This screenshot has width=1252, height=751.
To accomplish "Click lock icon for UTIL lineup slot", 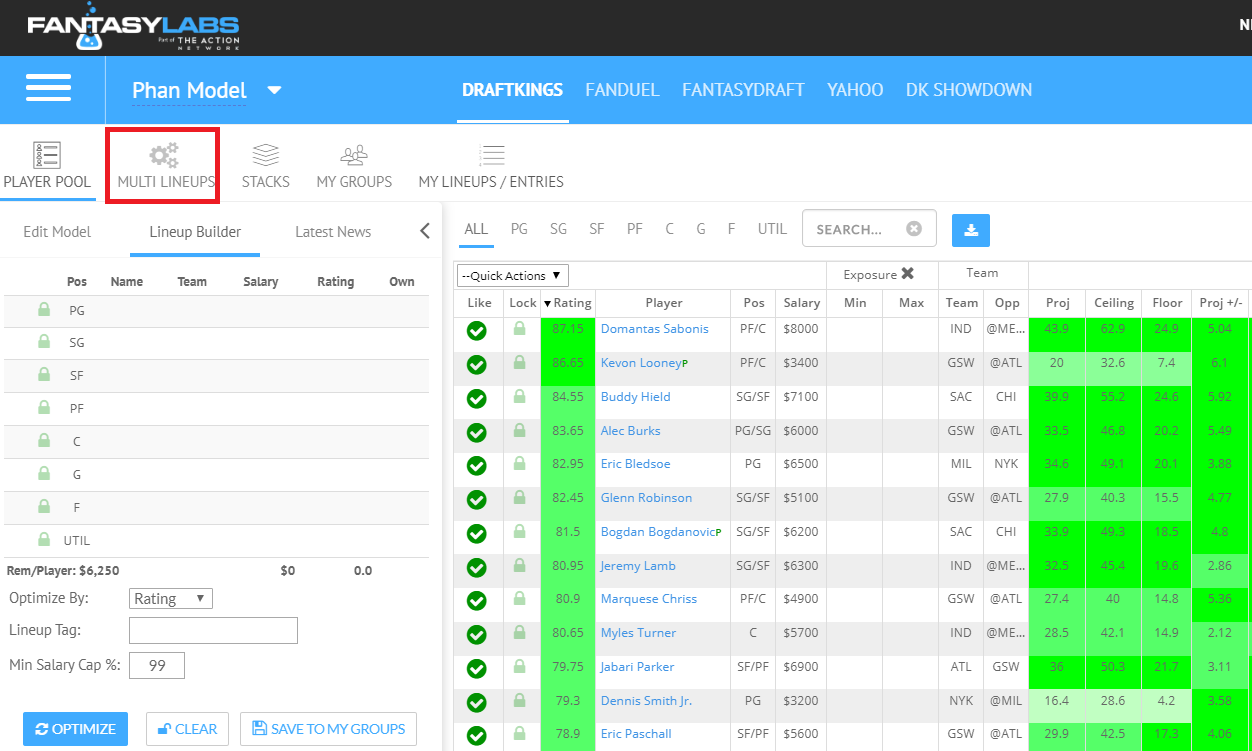I will pyautogui.click(x=44, y=539).
